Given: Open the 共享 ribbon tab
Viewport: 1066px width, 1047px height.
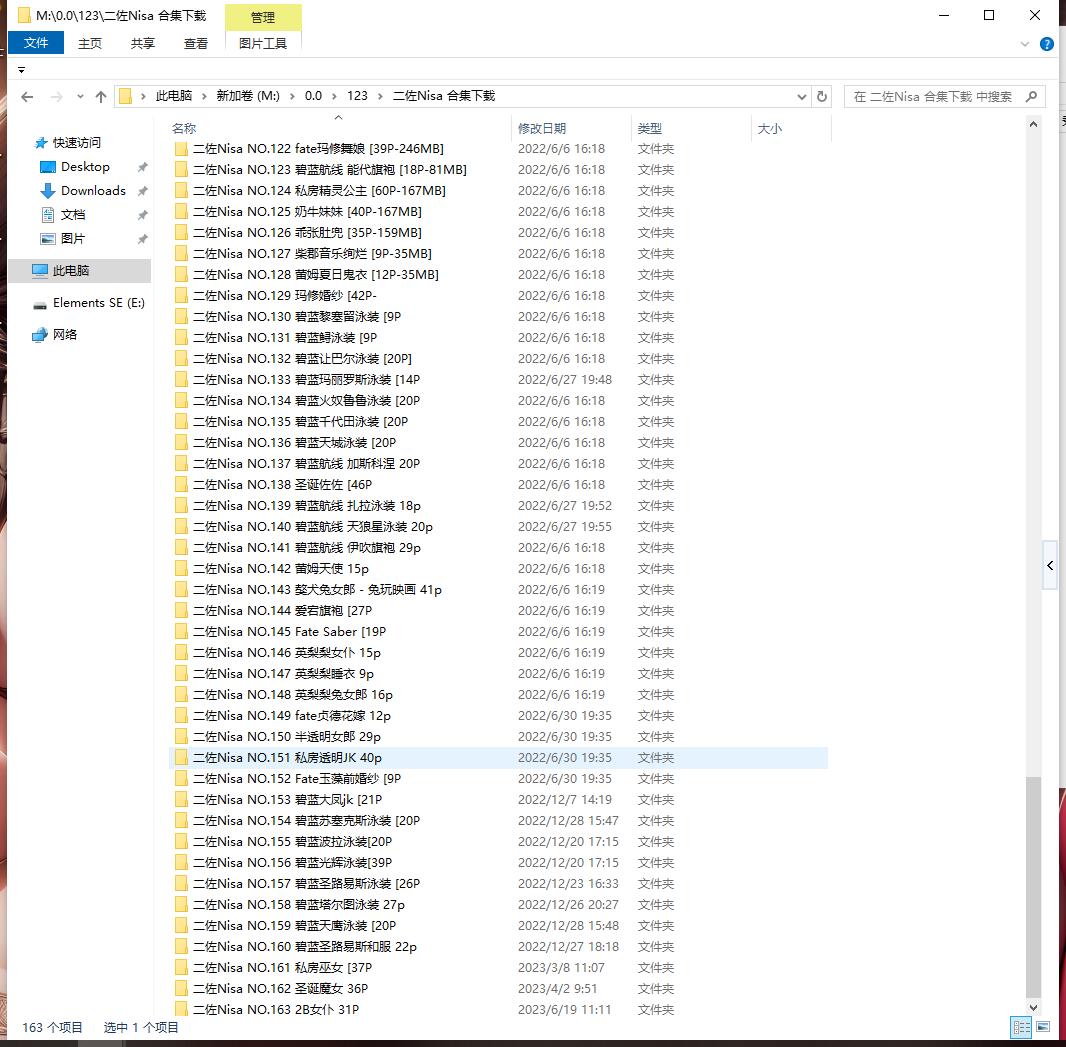Looking at the screenshot, I should pyautogui.click(x=143, y=44).
